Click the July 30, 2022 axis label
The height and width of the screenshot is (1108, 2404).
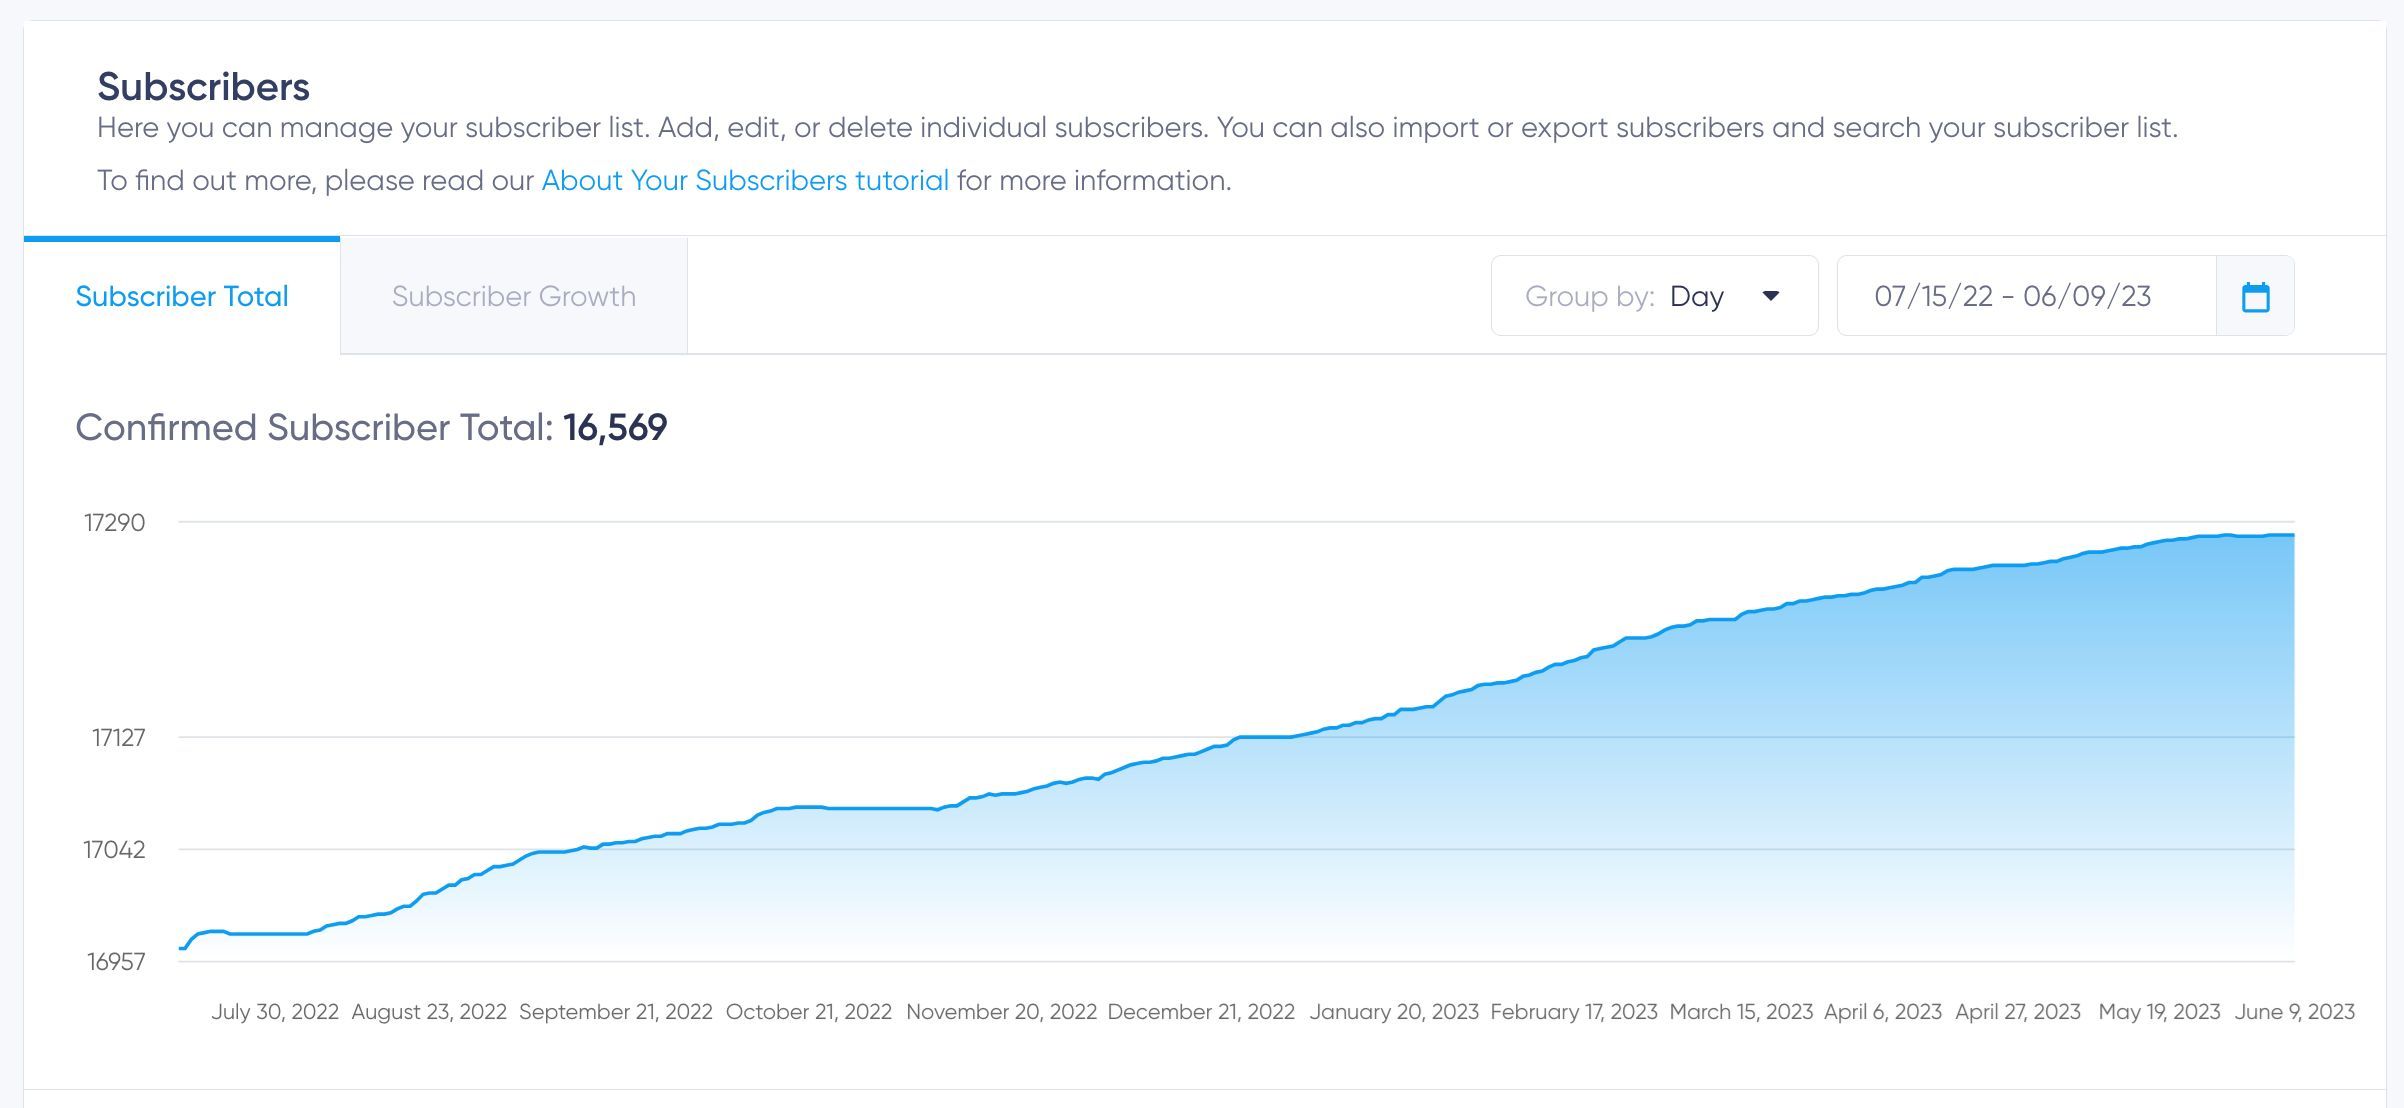pos(276,1011)
